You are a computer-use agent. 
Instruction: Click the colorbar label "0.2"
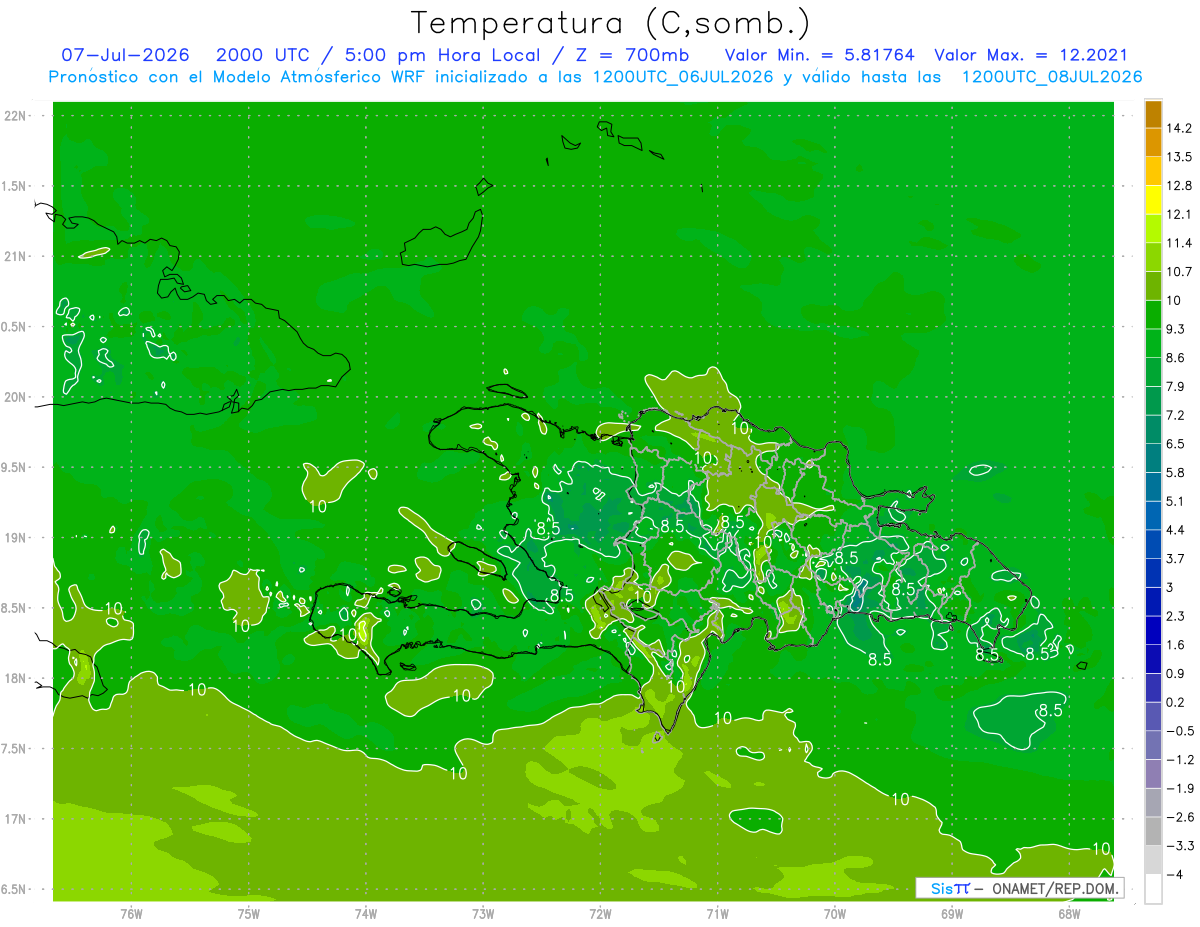point(1177,702)
